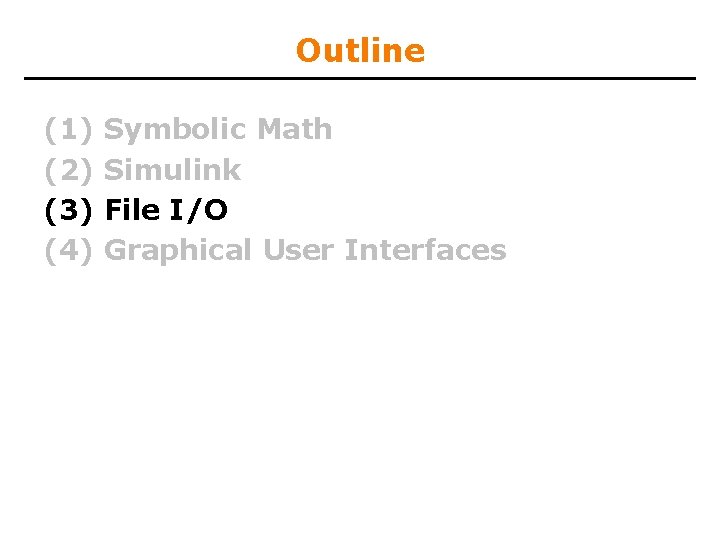Click the orange Outline slide title
The width and height of the screenshot is (720, 540).
point(360,50)
